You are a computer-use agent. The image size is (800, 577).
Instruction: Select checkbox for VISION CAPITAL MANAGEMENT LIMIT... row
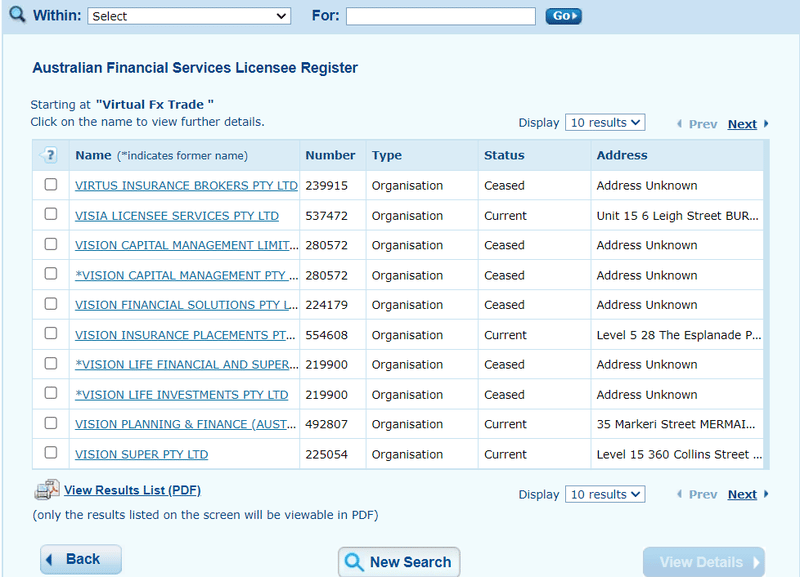pyautogui.click(x=51, y=244)
